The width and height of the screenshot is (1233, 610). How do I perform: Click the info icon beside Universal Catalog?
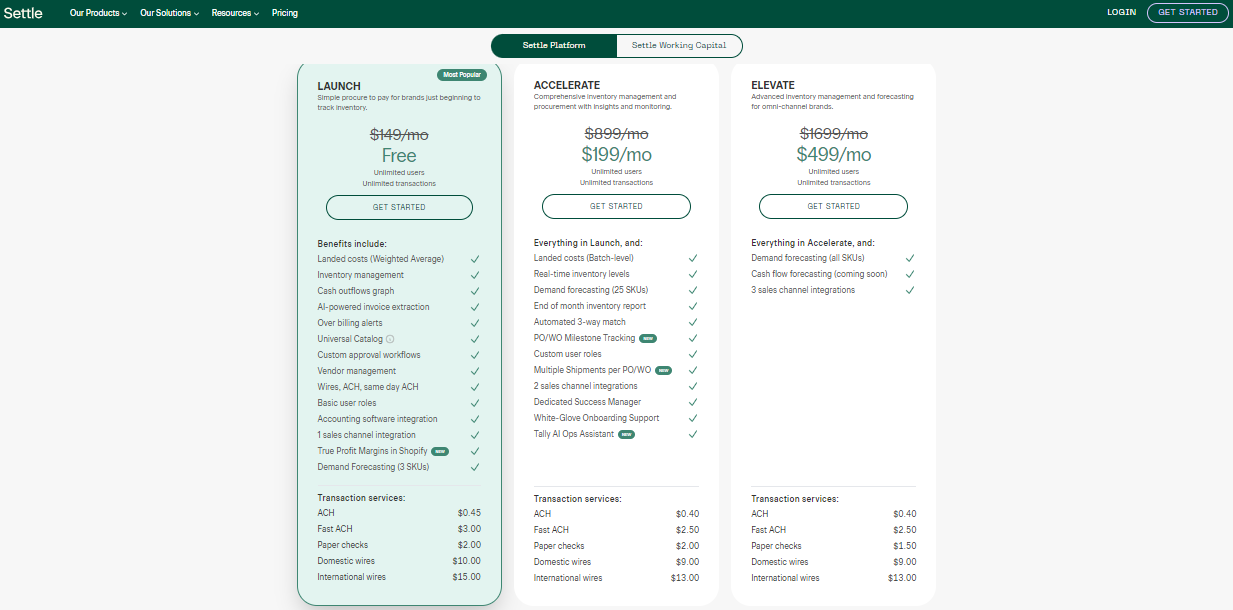coord(390,339)
